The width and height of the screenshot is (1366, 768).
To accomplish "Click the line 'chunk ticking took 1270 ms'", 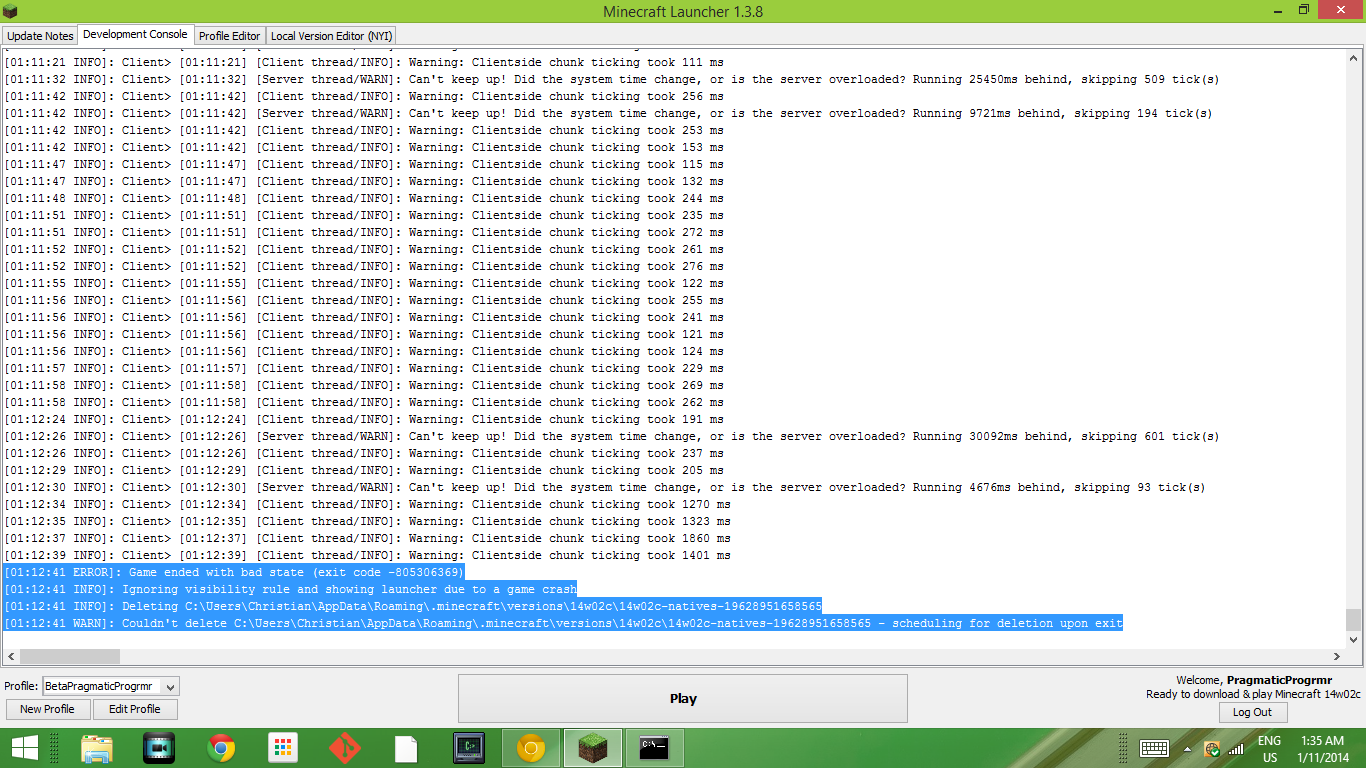I will pyautogui.click(x=367, y=504).
